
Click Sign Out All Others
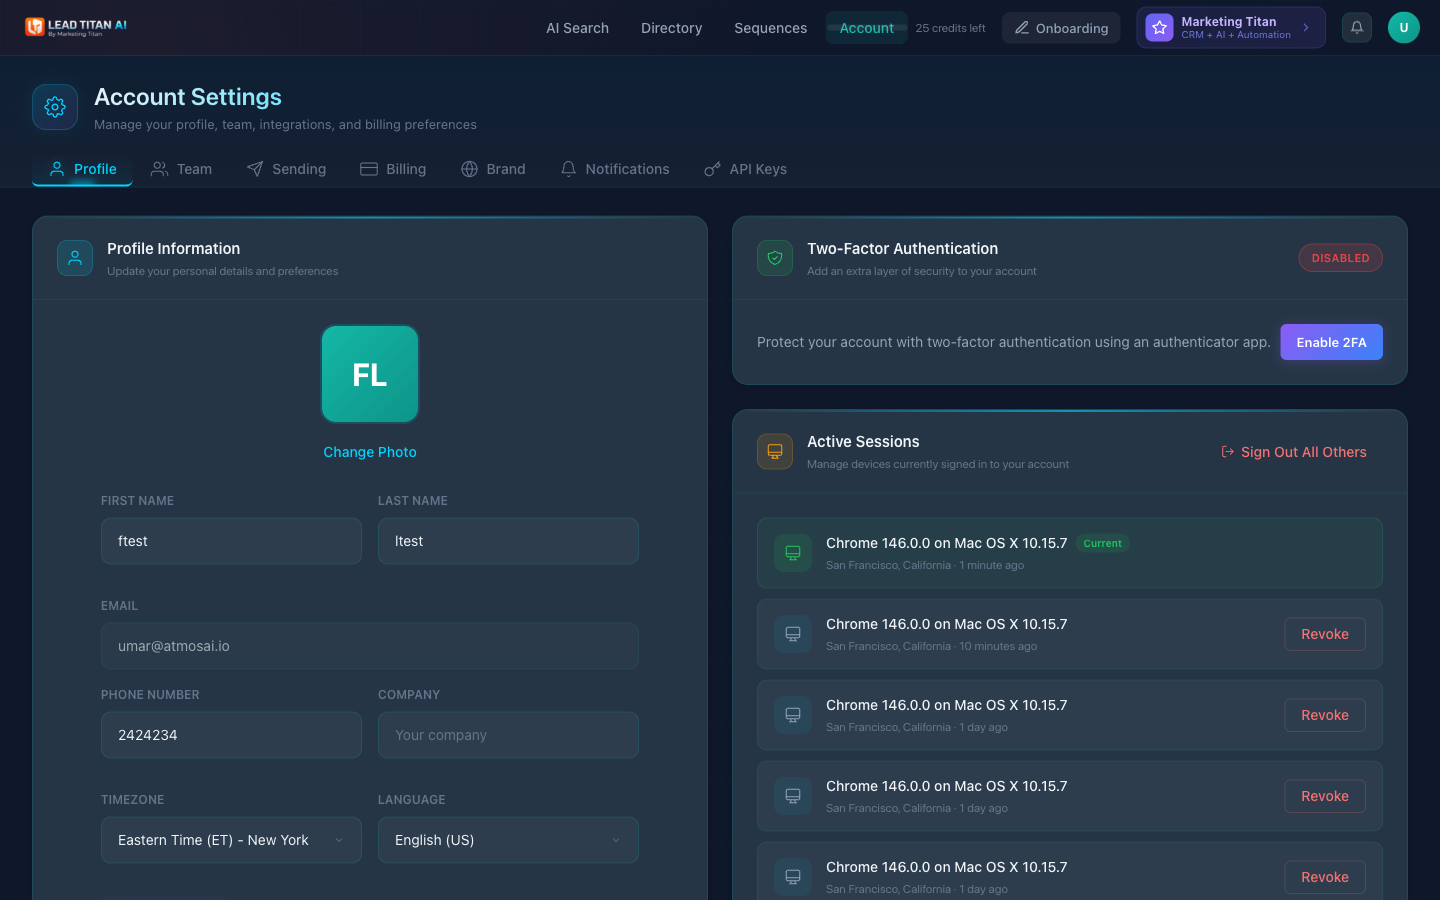coord(1294,451)
